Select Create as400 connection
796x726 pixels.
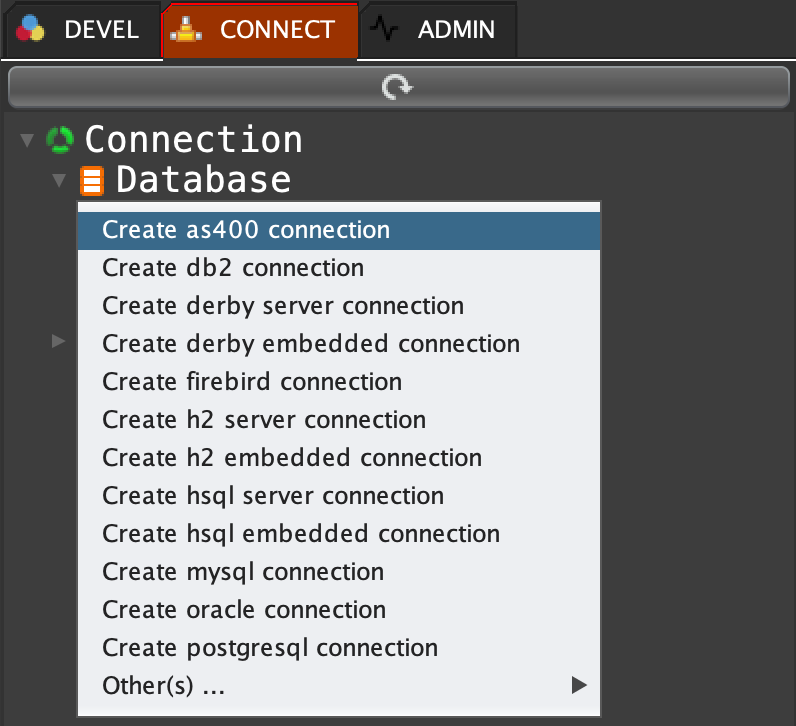[x=246, y=230]
